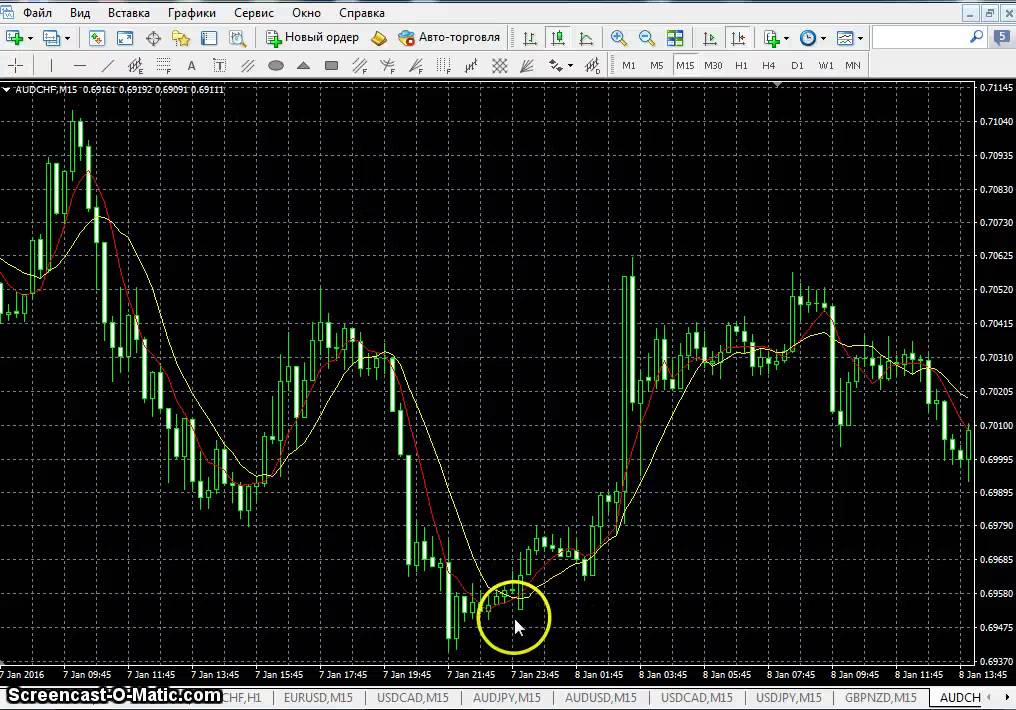
Task: Select the H4 timeframe
Action: [x=768, y=66]
